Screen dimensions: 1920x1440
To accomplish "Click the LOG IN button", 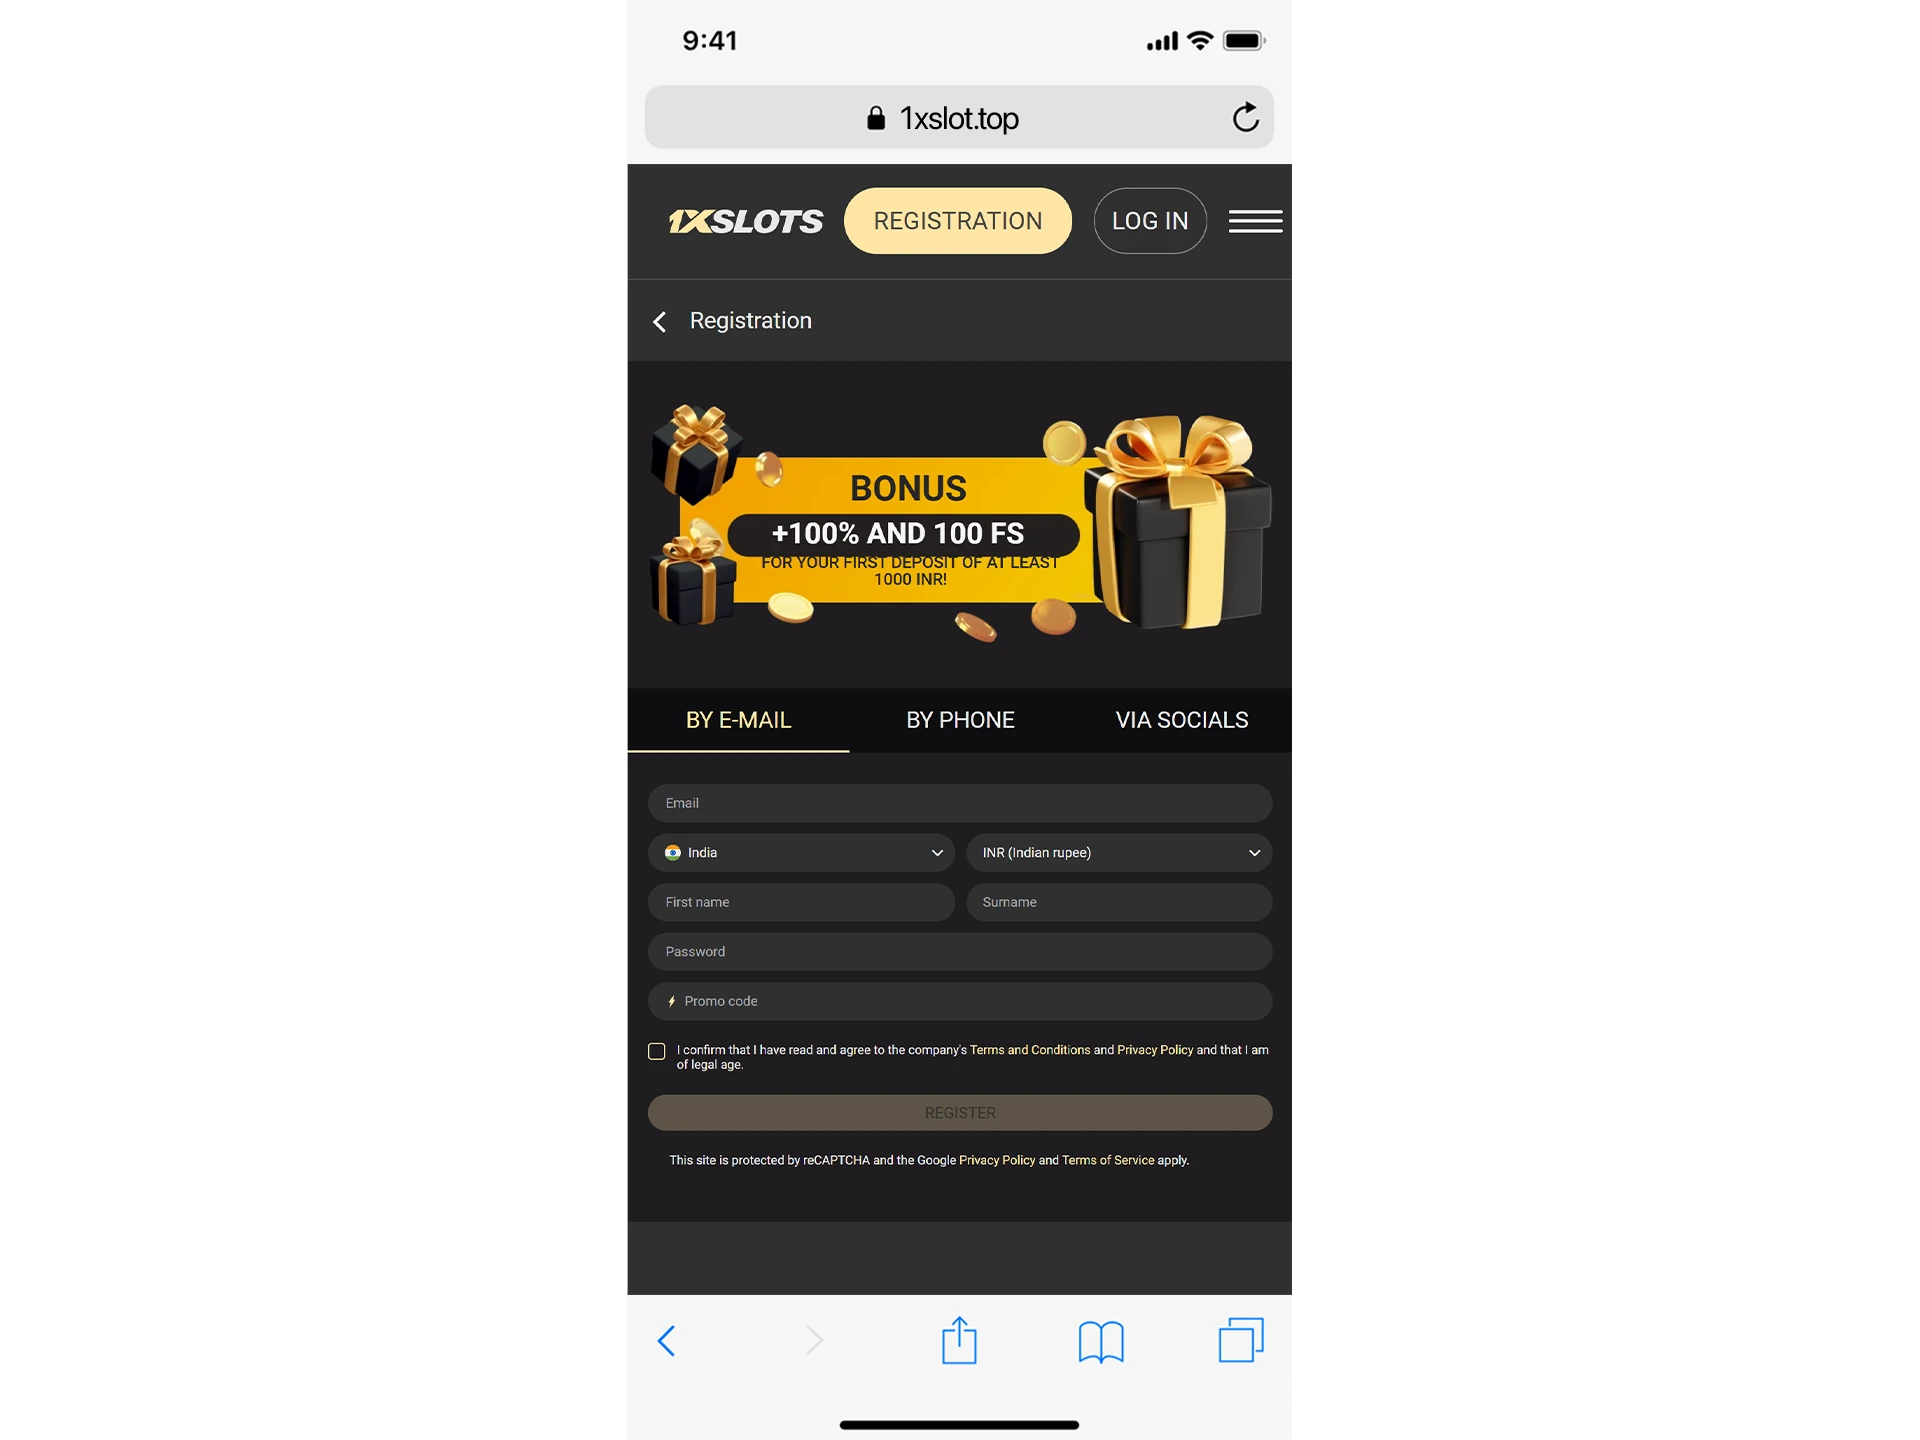I will coord(1150,219).
